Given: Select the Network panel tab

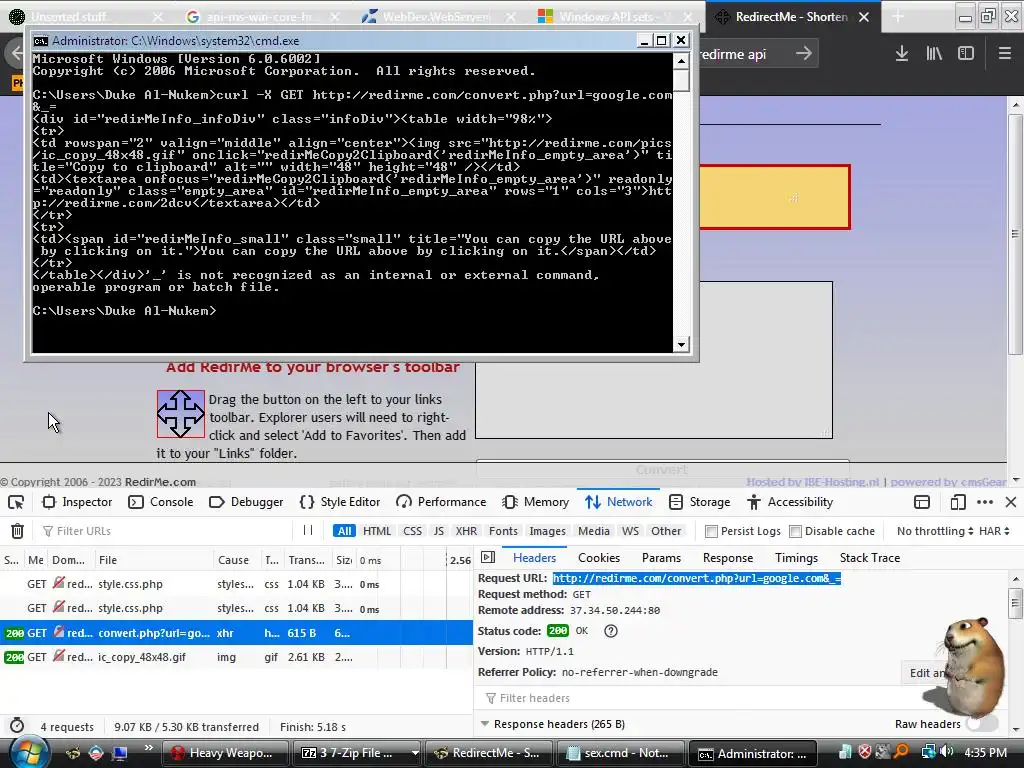Looking at the screenshot, I should point(618,502).
